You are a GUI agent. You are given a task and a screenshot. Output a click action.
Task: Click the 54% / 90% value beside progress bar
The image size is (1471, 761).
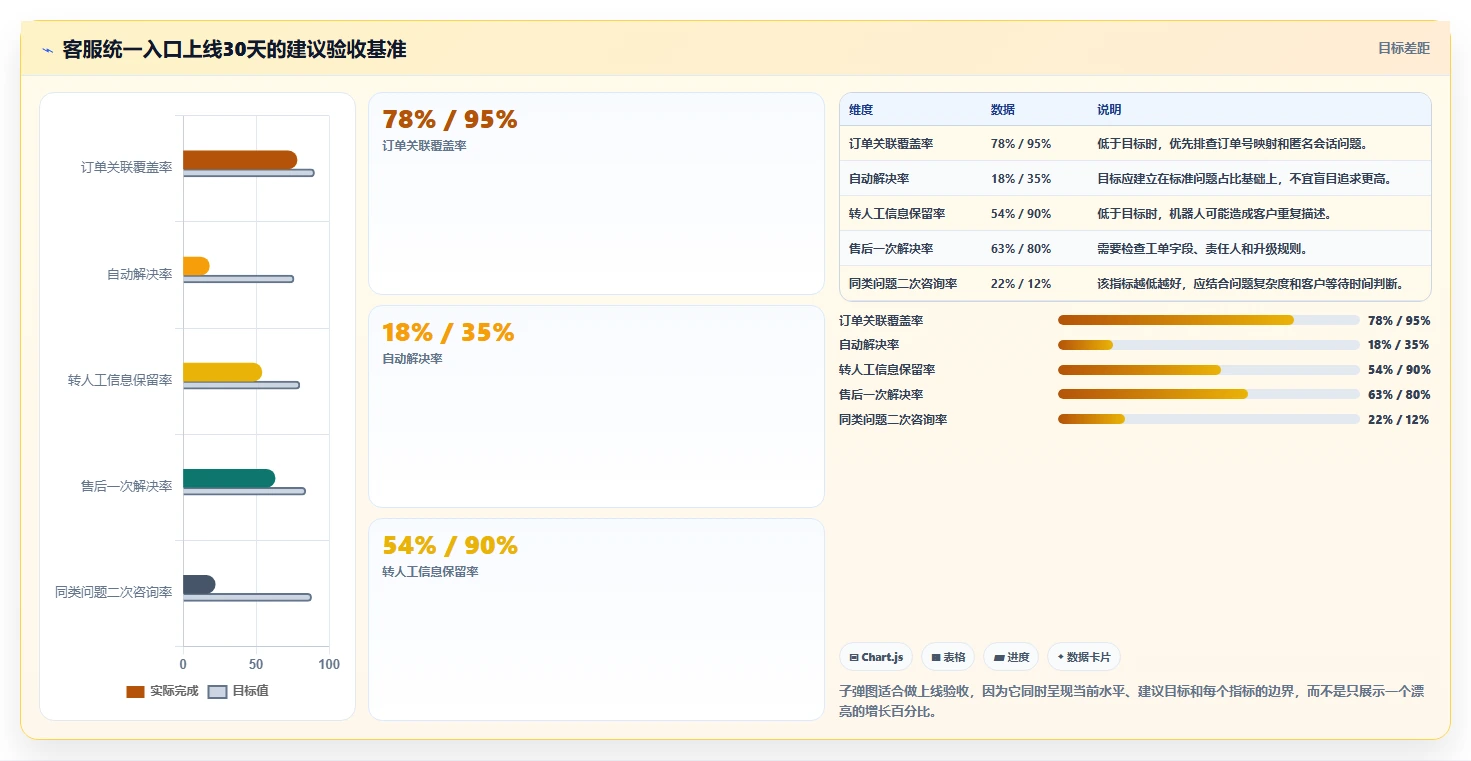click(1399, 370)
